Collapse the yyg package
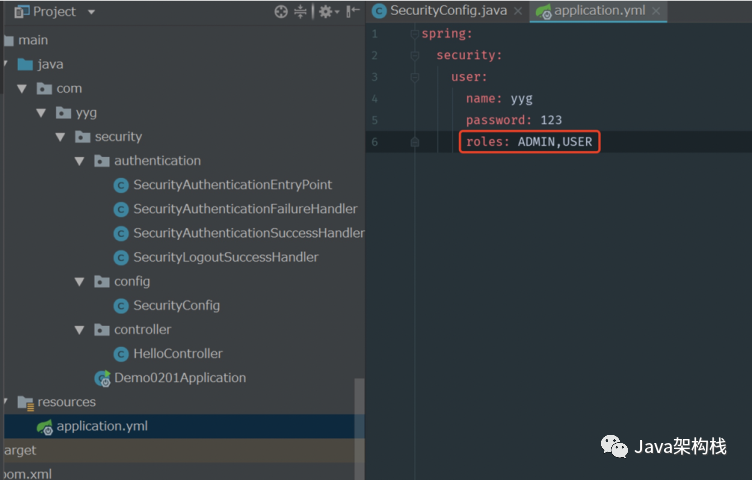 41,113
